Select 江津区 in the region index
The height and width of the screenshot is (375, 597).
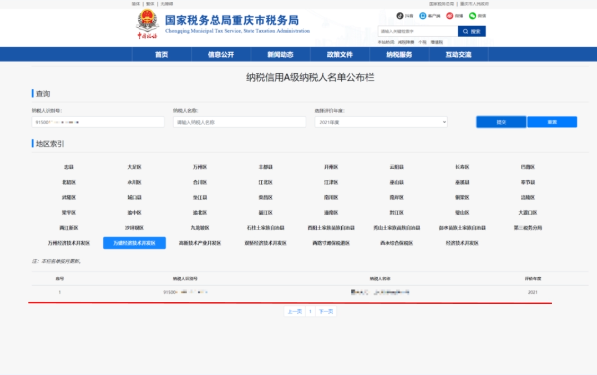pos(331,182)
